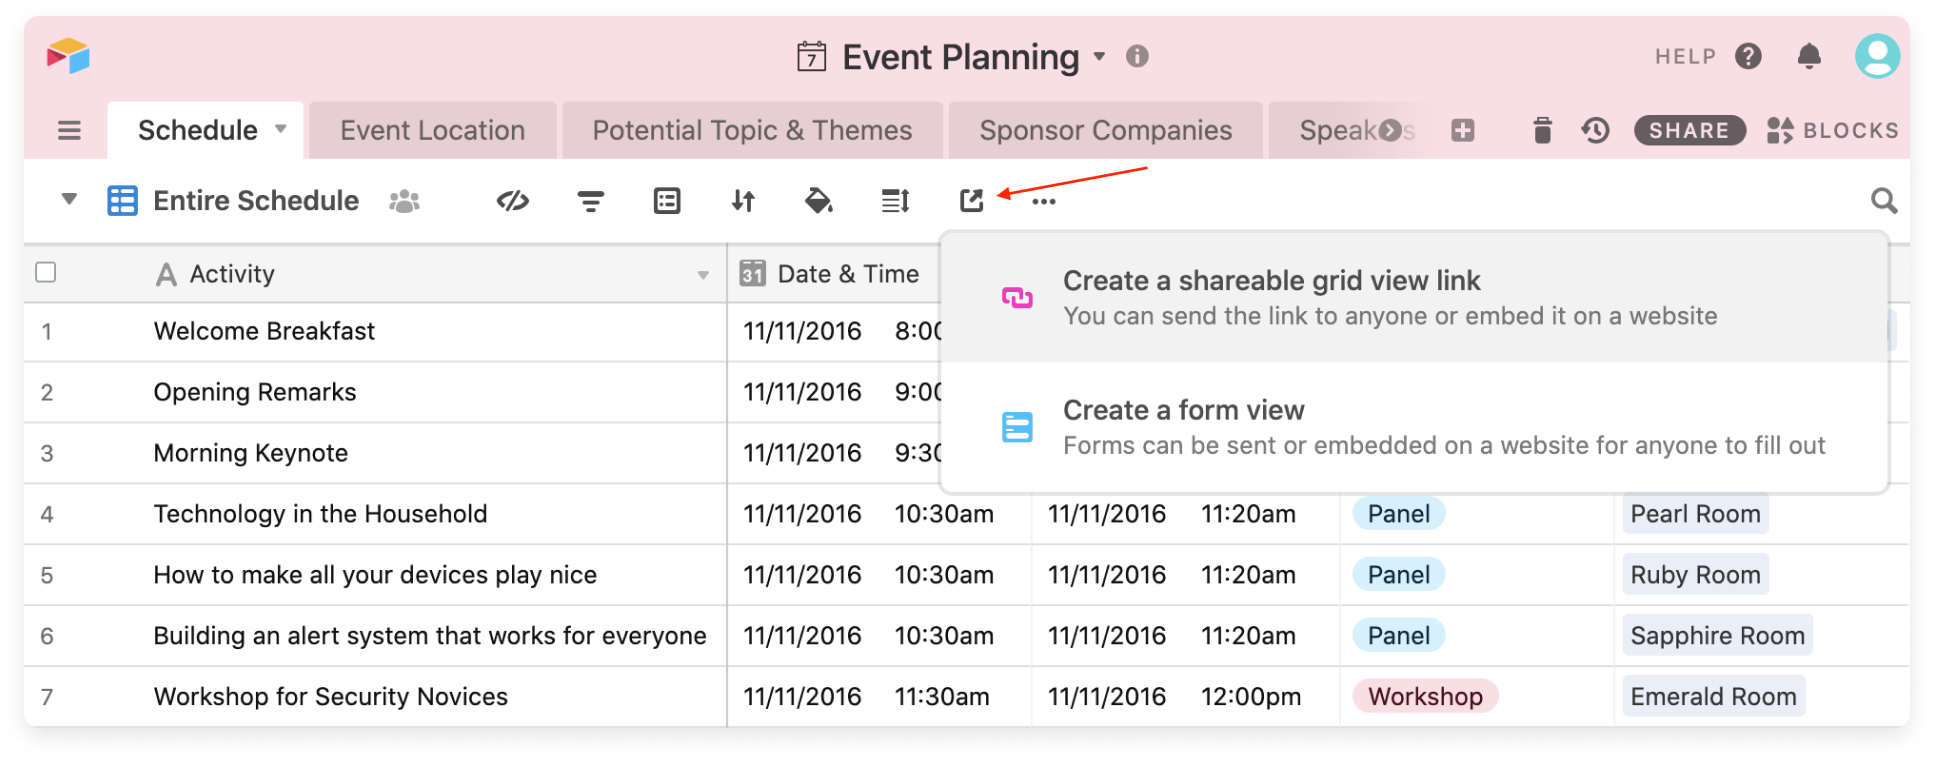View collaborators on Entire Schedule
This screenshot has height=760, width=1934.
tap(403, 200)
